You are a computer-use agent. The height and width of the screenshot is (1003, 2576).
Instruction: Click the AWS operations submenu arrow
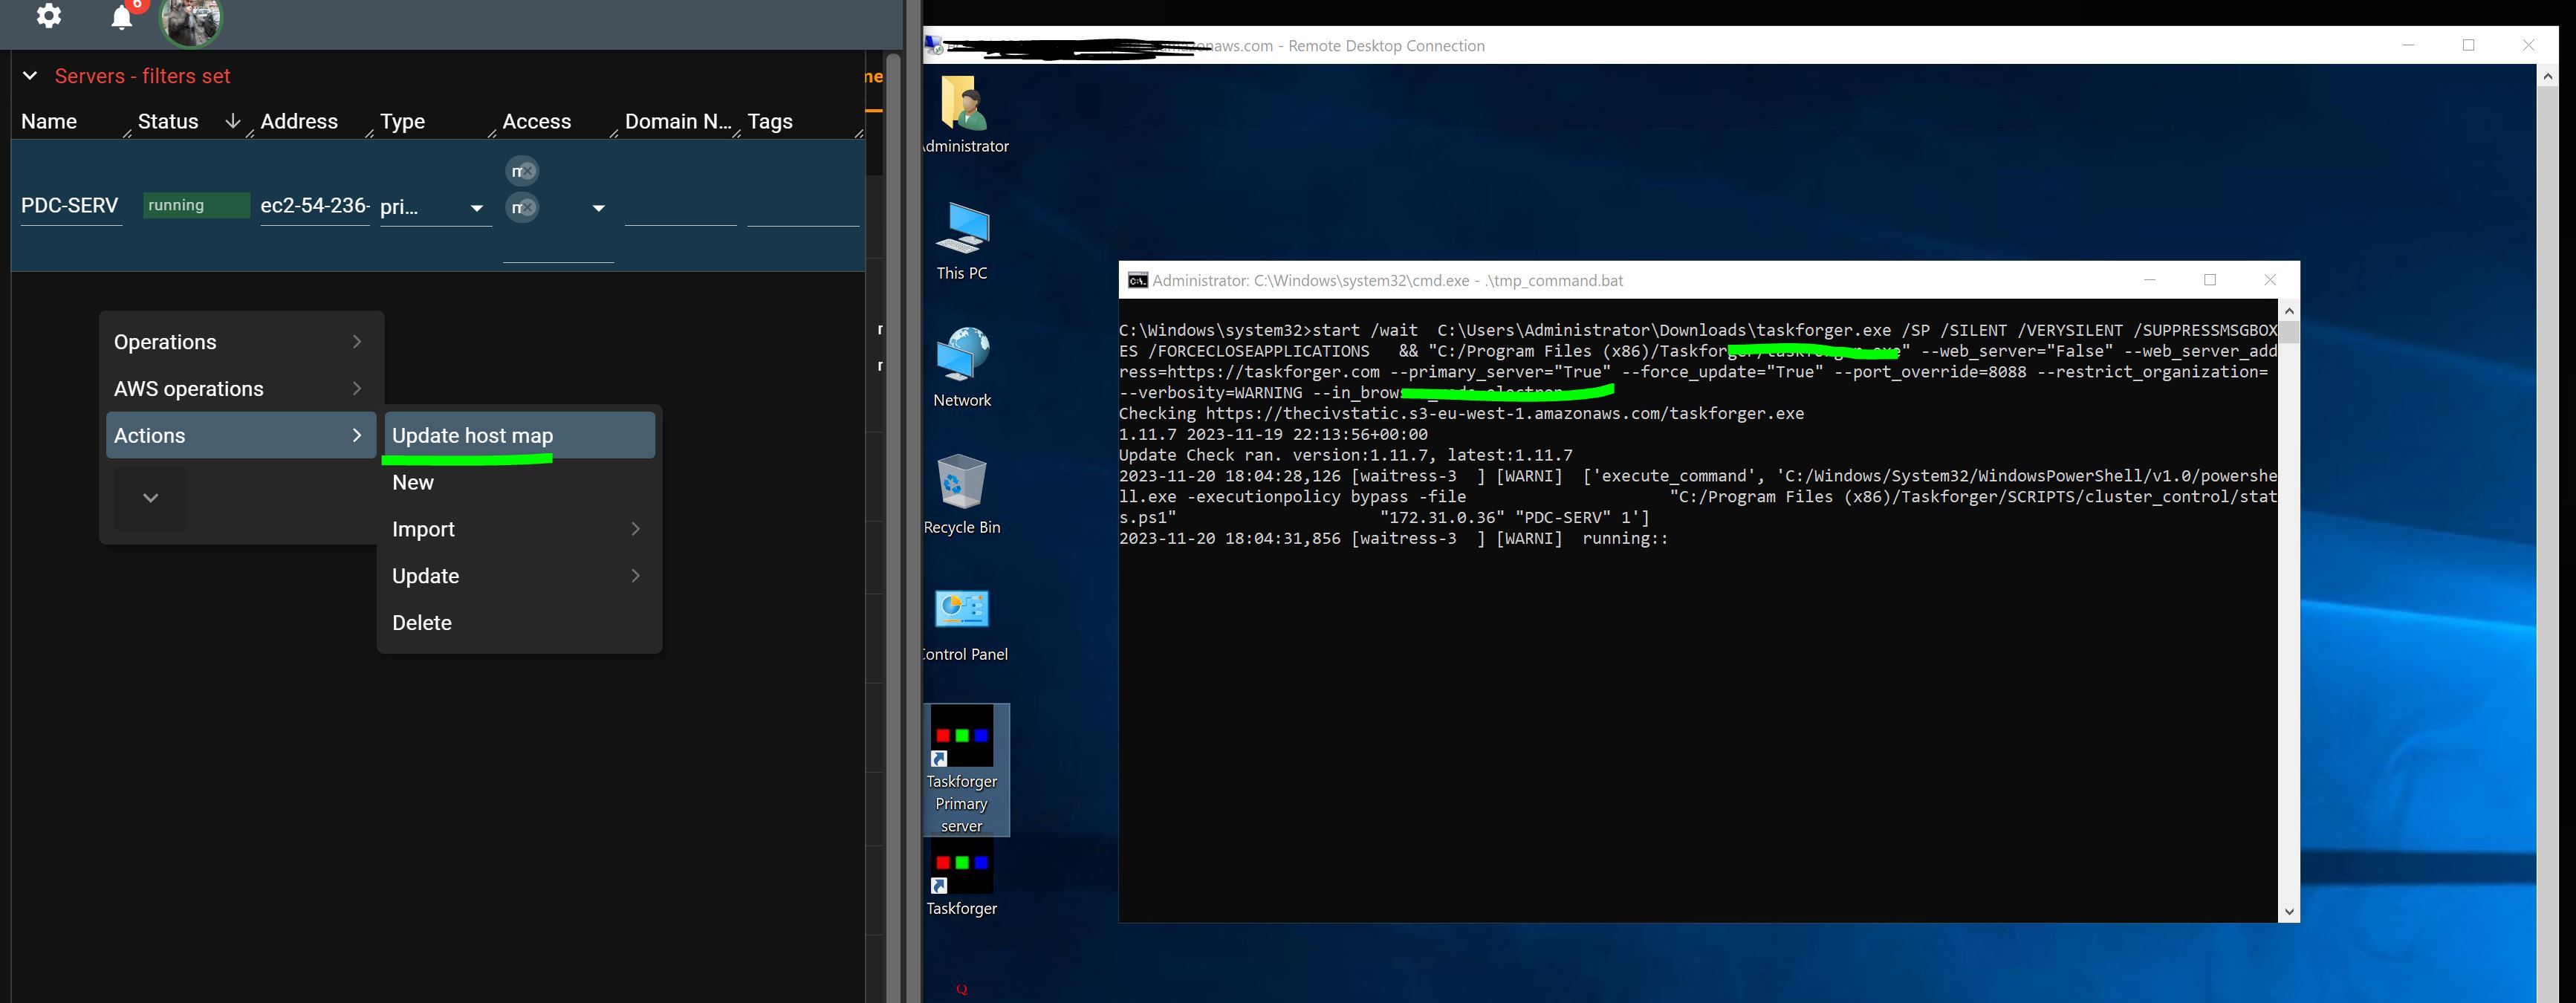click(357, 389)
